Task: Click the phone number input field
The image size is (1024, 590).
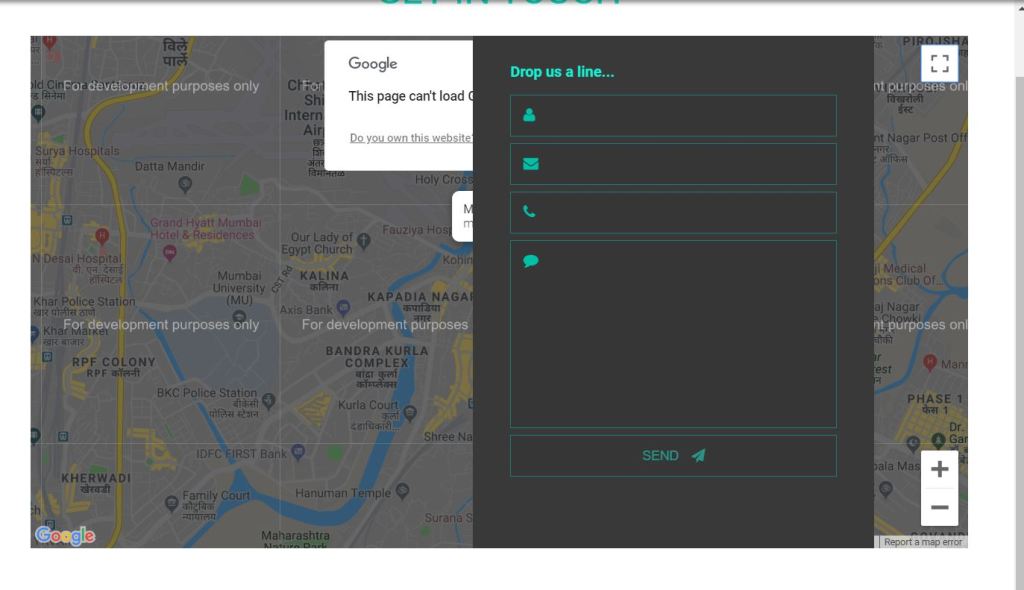Action: [x=673, y=212]
